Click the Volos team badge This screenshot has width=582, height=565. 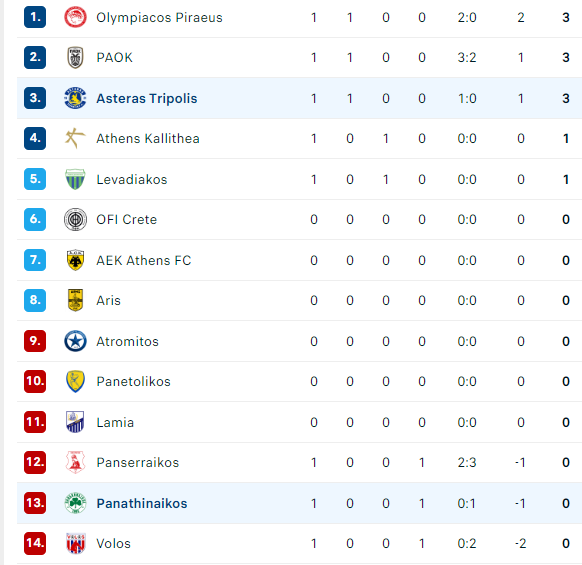pyautogui.click(x=75, y=543)
